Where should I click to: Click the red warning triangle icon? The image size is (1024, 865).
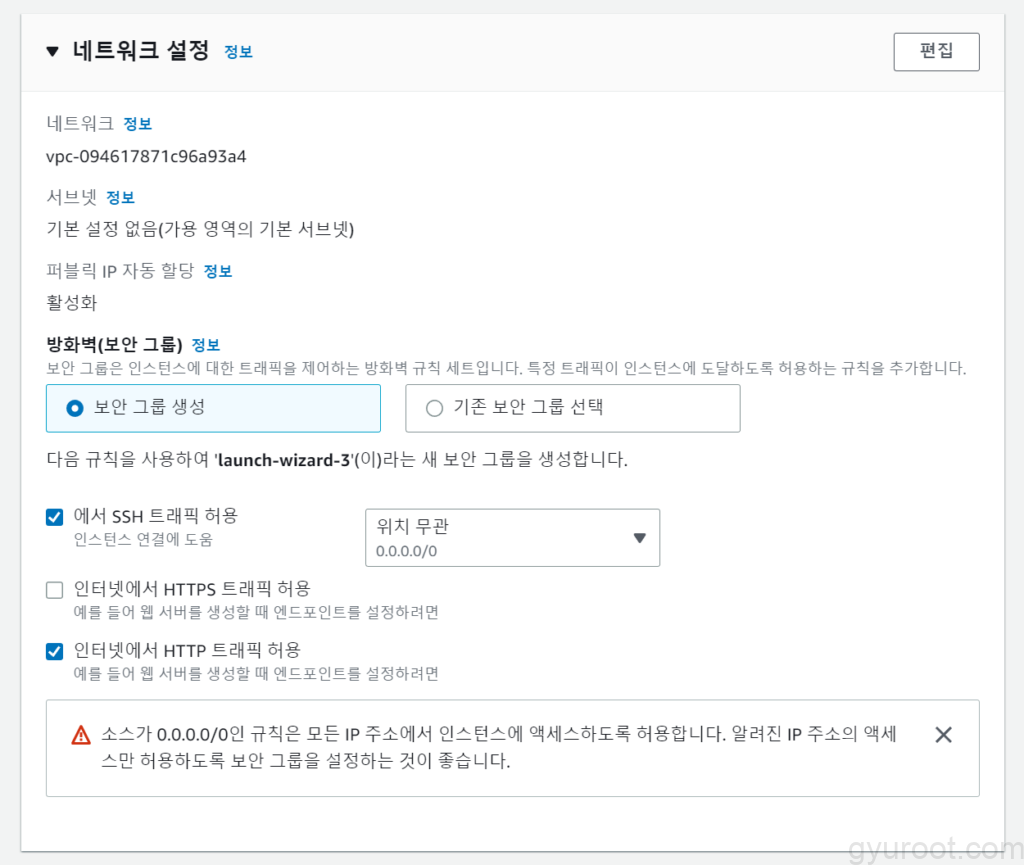(x=81, y=735)
